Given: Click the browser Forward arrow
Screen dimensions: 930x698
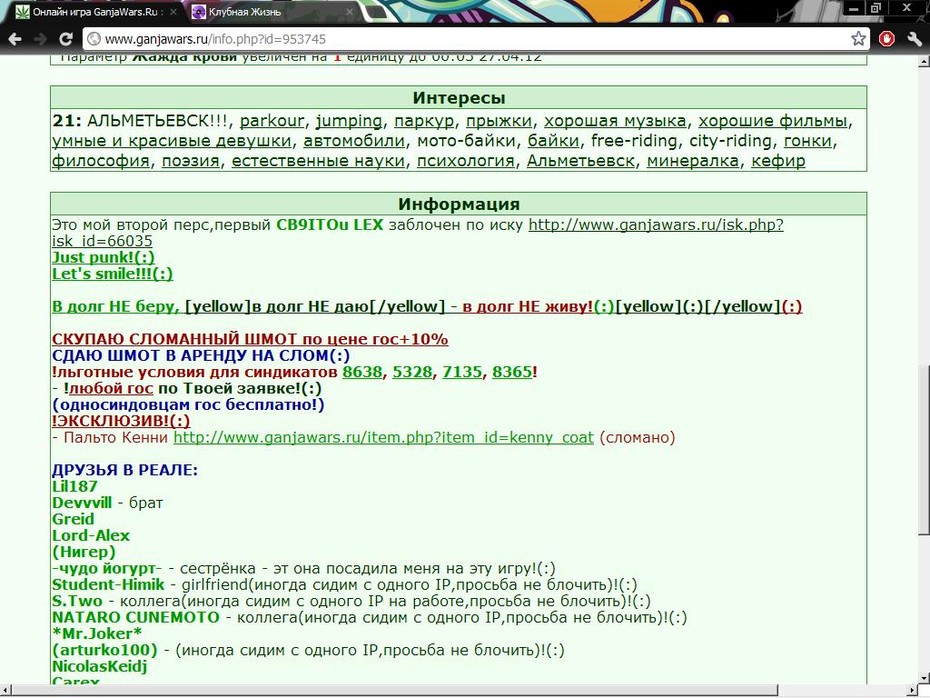Looking at the screenshot, I should (40, 39).
